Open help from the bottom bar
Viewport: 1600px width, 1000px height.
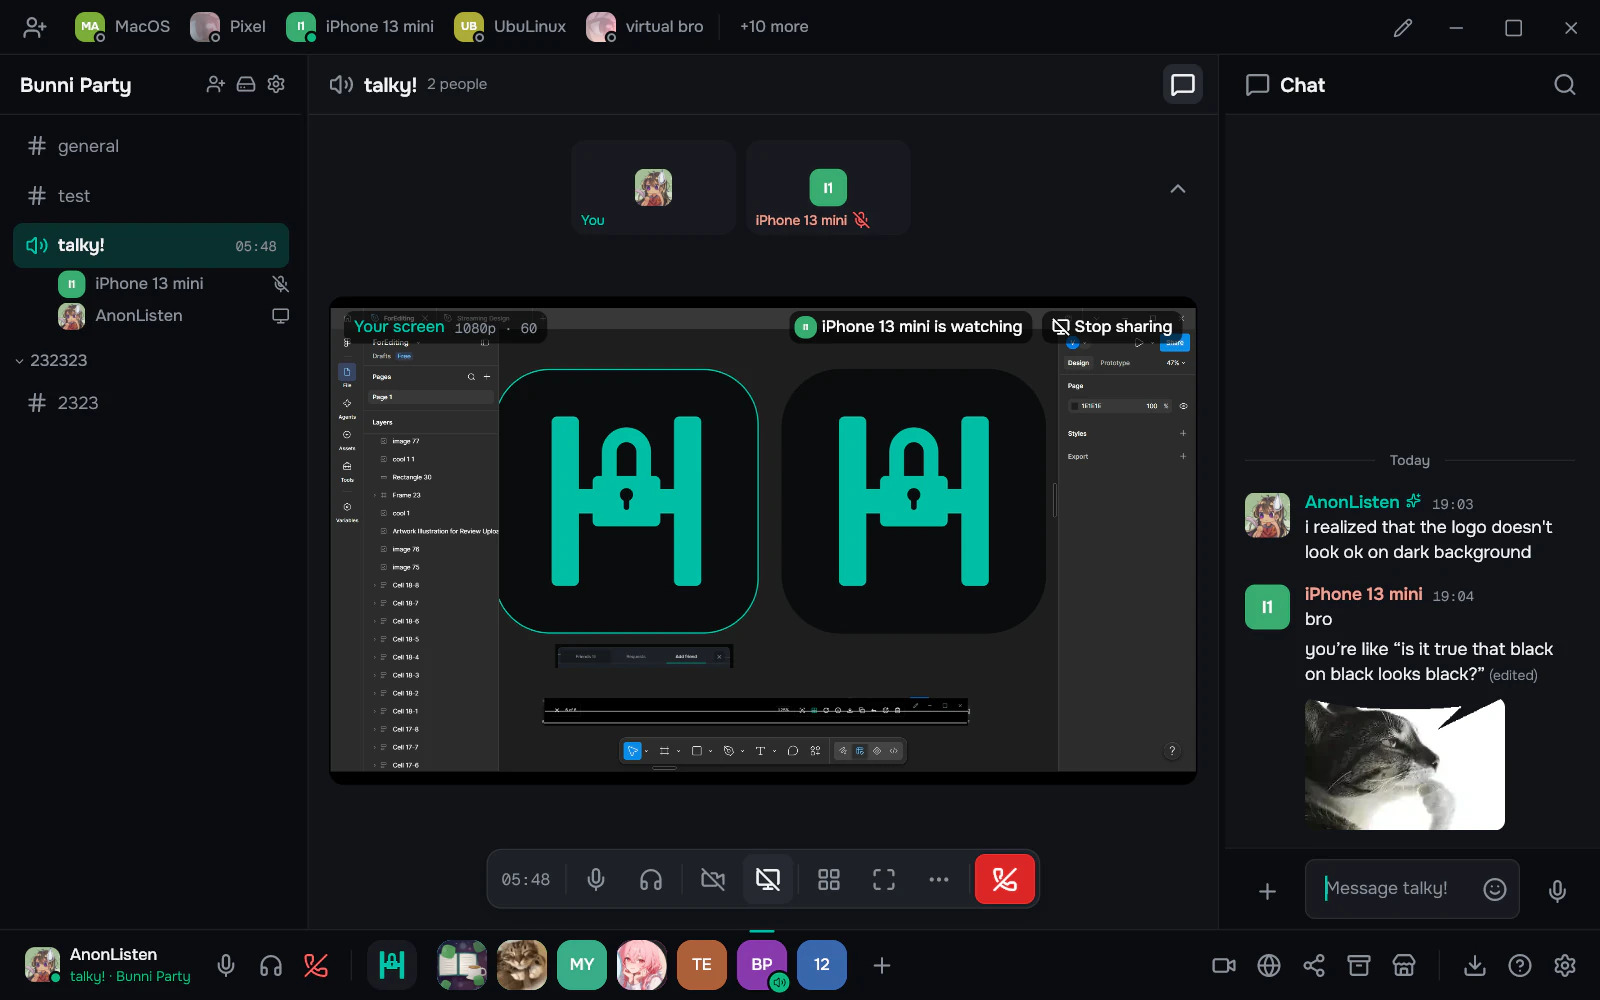[1520, 965]
